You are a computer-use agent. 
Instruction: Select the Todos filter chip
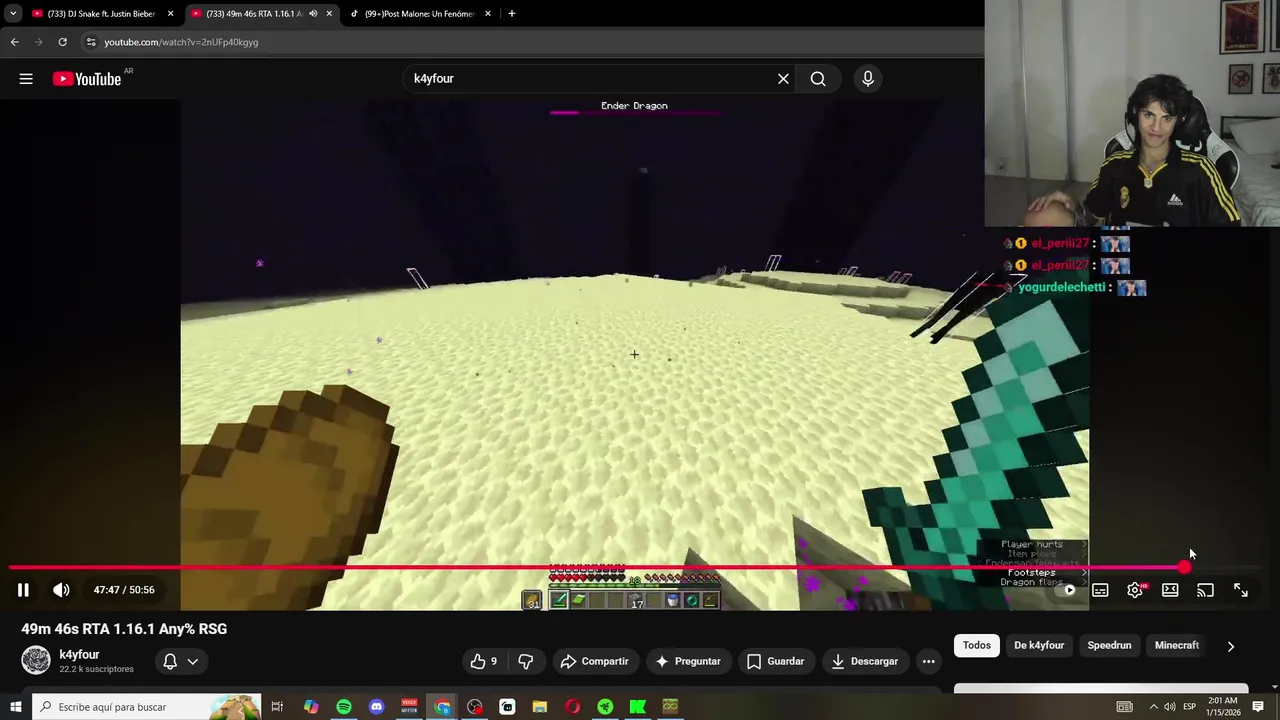(x=977, y=645)
